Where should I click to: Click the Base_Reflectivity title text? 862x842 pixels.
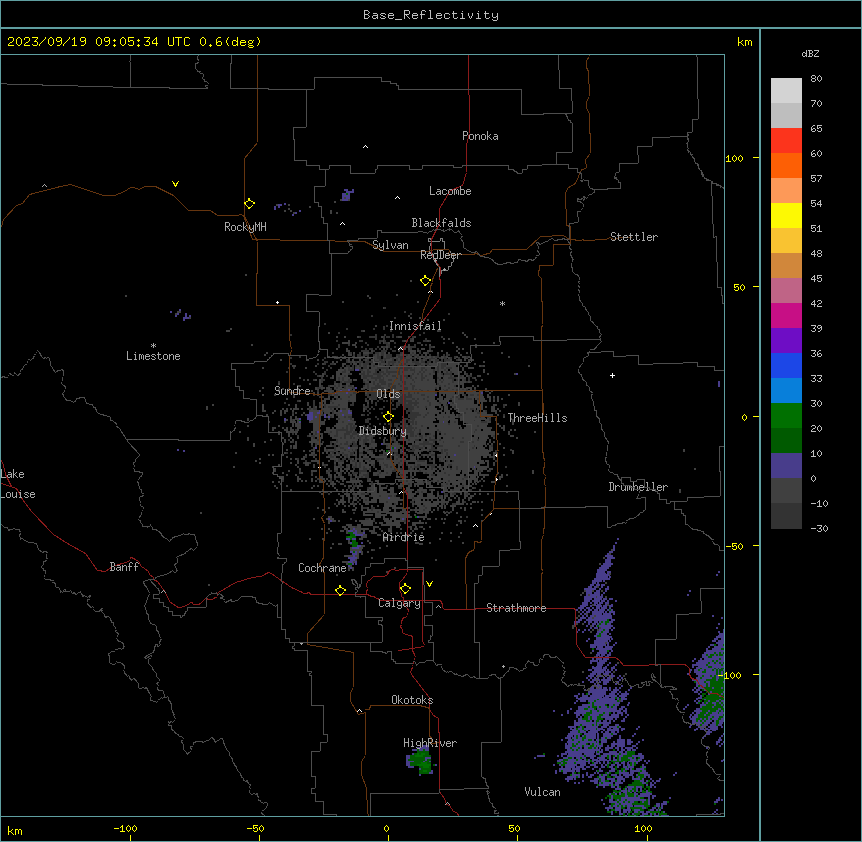point(431,15)
